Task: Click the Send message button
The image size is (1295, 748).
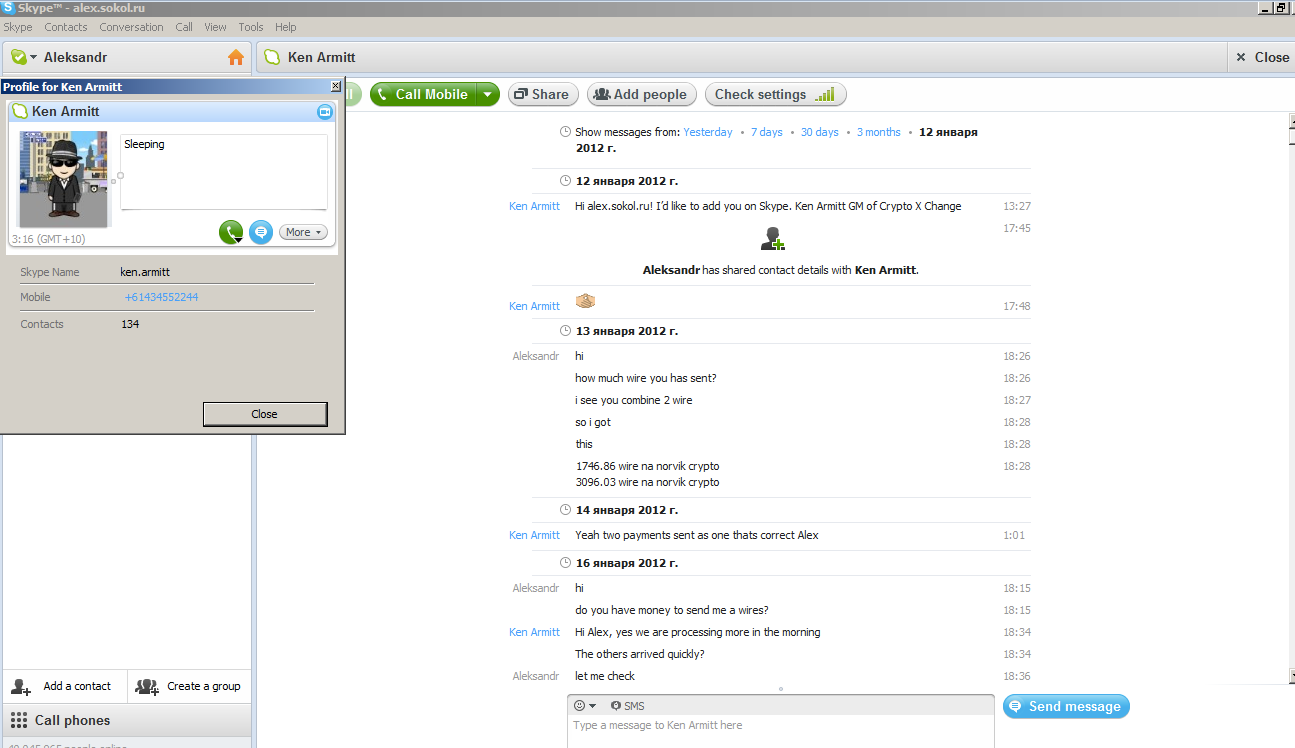Action: click(x=1066, y=706)
